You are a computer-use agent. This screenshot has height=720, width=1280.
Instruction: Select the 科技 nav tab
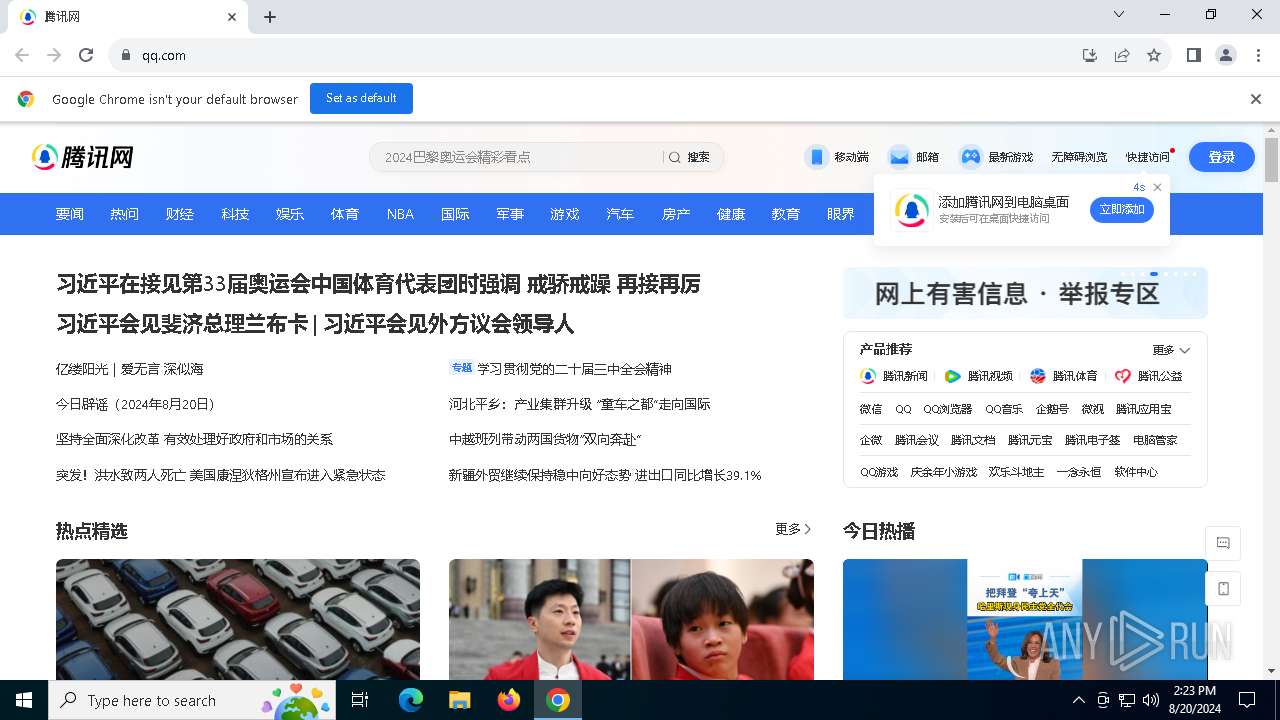(x=235, y=214)
